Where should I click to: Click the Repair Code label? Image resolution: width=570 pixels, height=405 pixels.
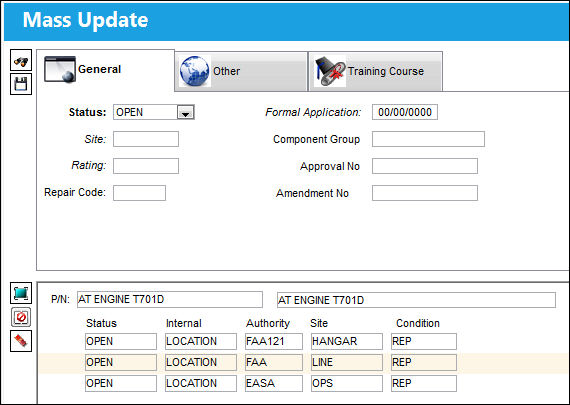coord(75,192)
